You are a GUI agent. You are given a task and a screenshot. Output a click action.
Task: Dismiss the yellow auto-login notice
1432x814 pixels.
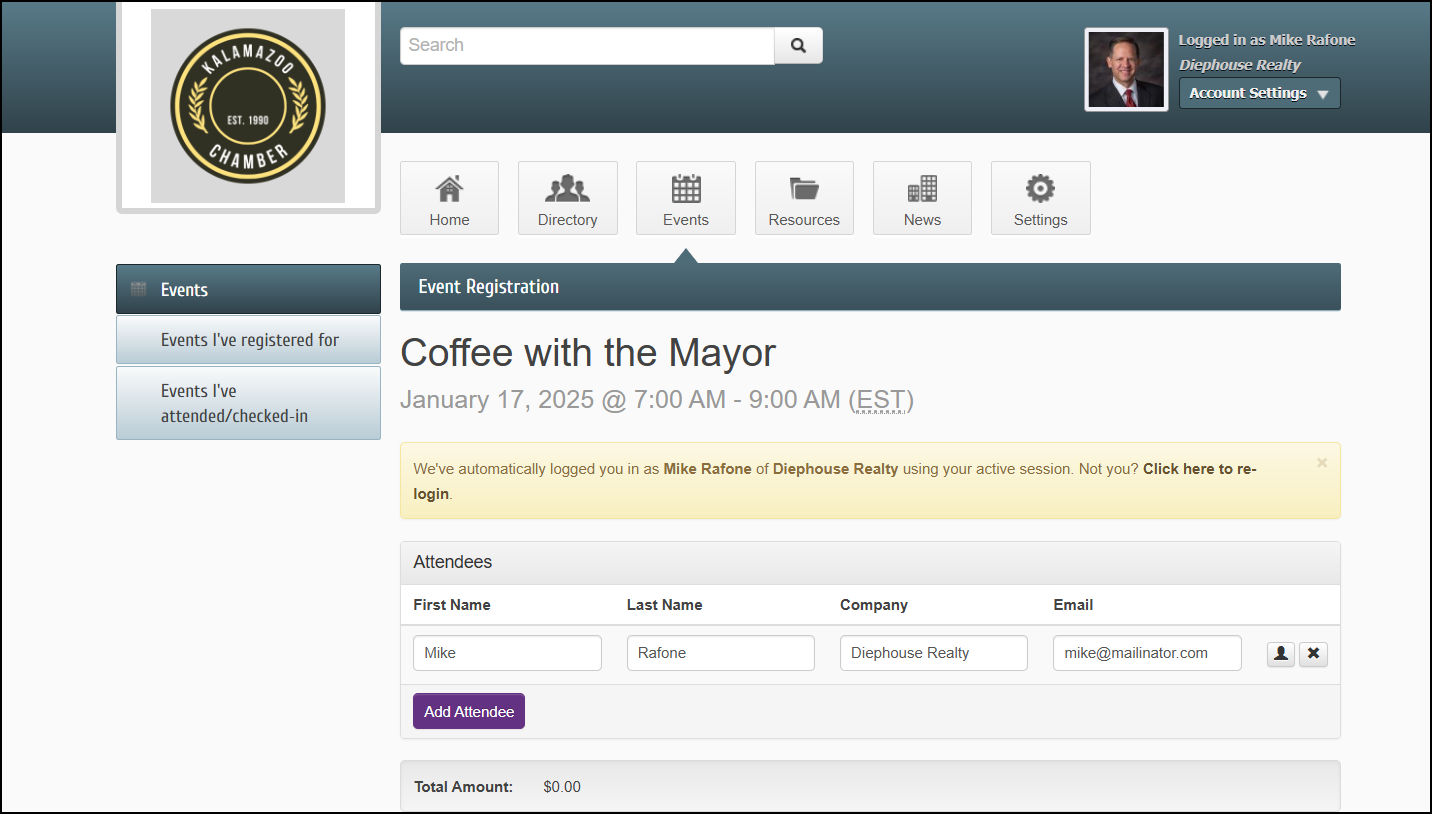[x=1321, y=463]
